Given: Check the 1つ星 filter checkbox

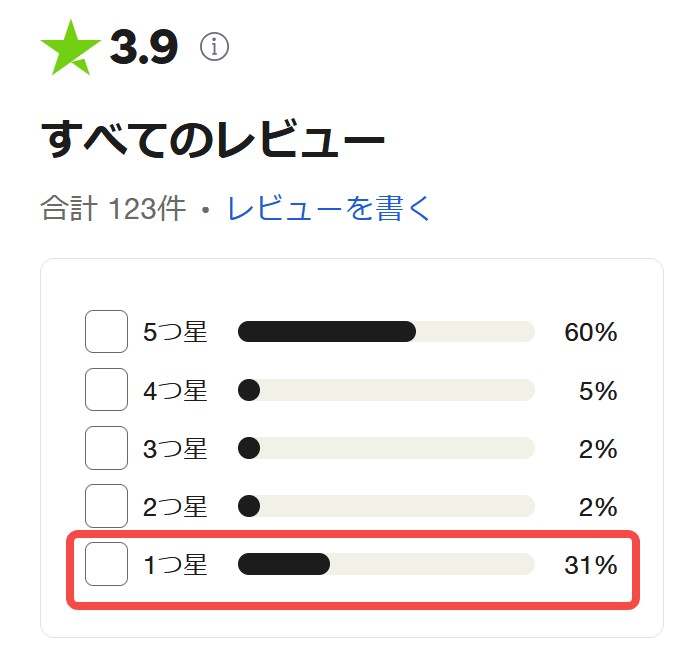Looking at the screenshot, I should [106, 564].
